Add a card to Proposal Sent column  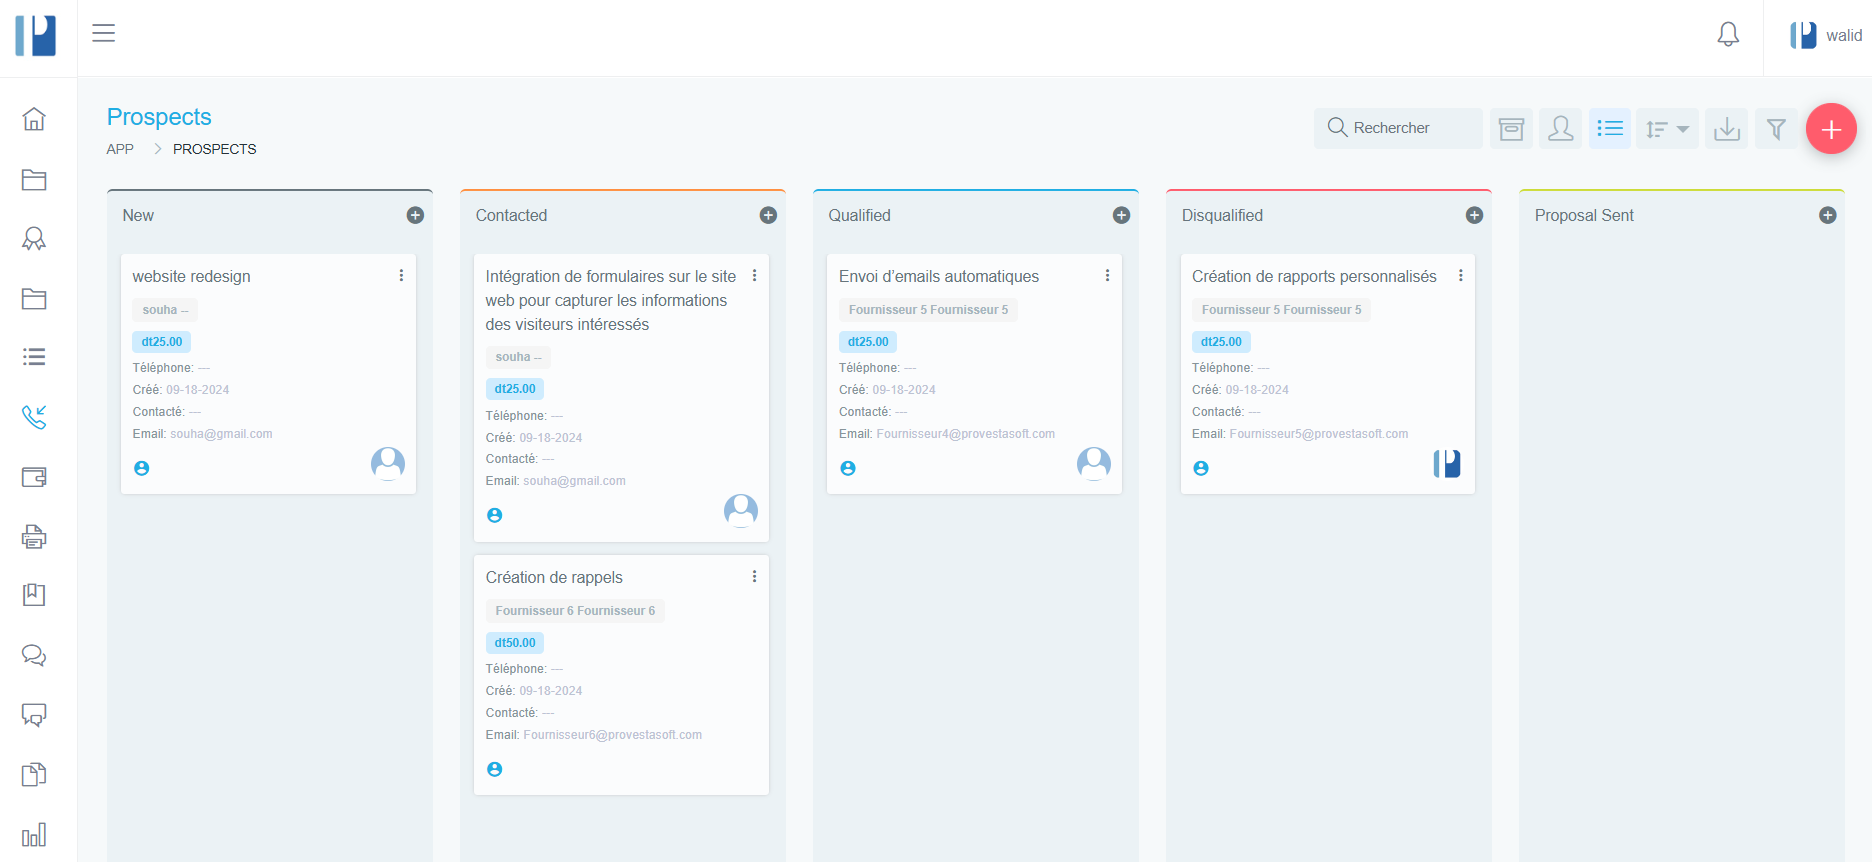tap(1827, 215)
